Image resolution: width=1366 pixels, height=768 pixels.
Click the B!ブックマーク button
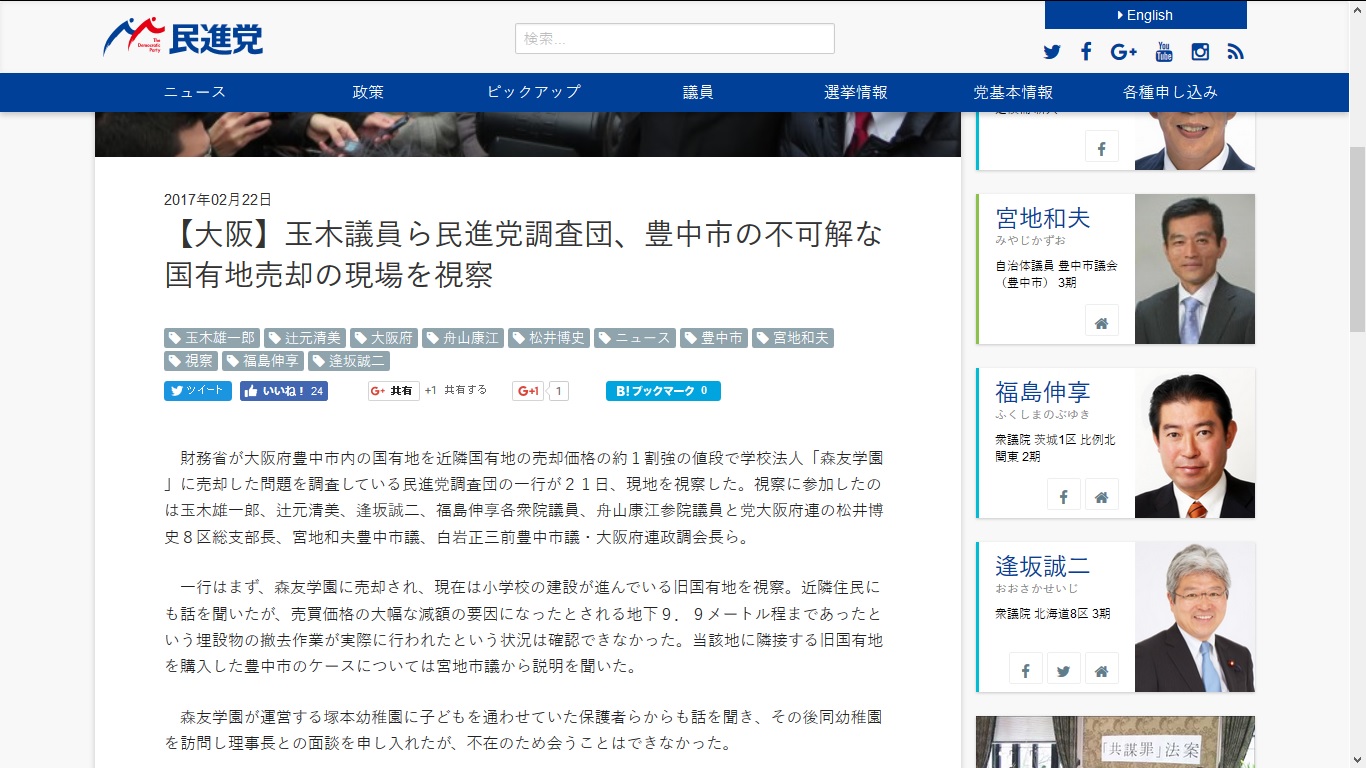point(662,391)
